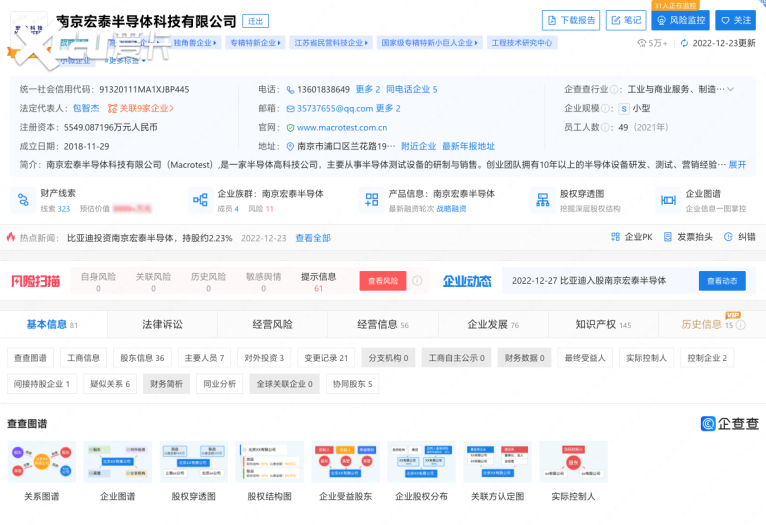Open the 财产线索 icon
The width and height of the screenshot is (766, 525).
pyautogui.click(x=23, y=200)
